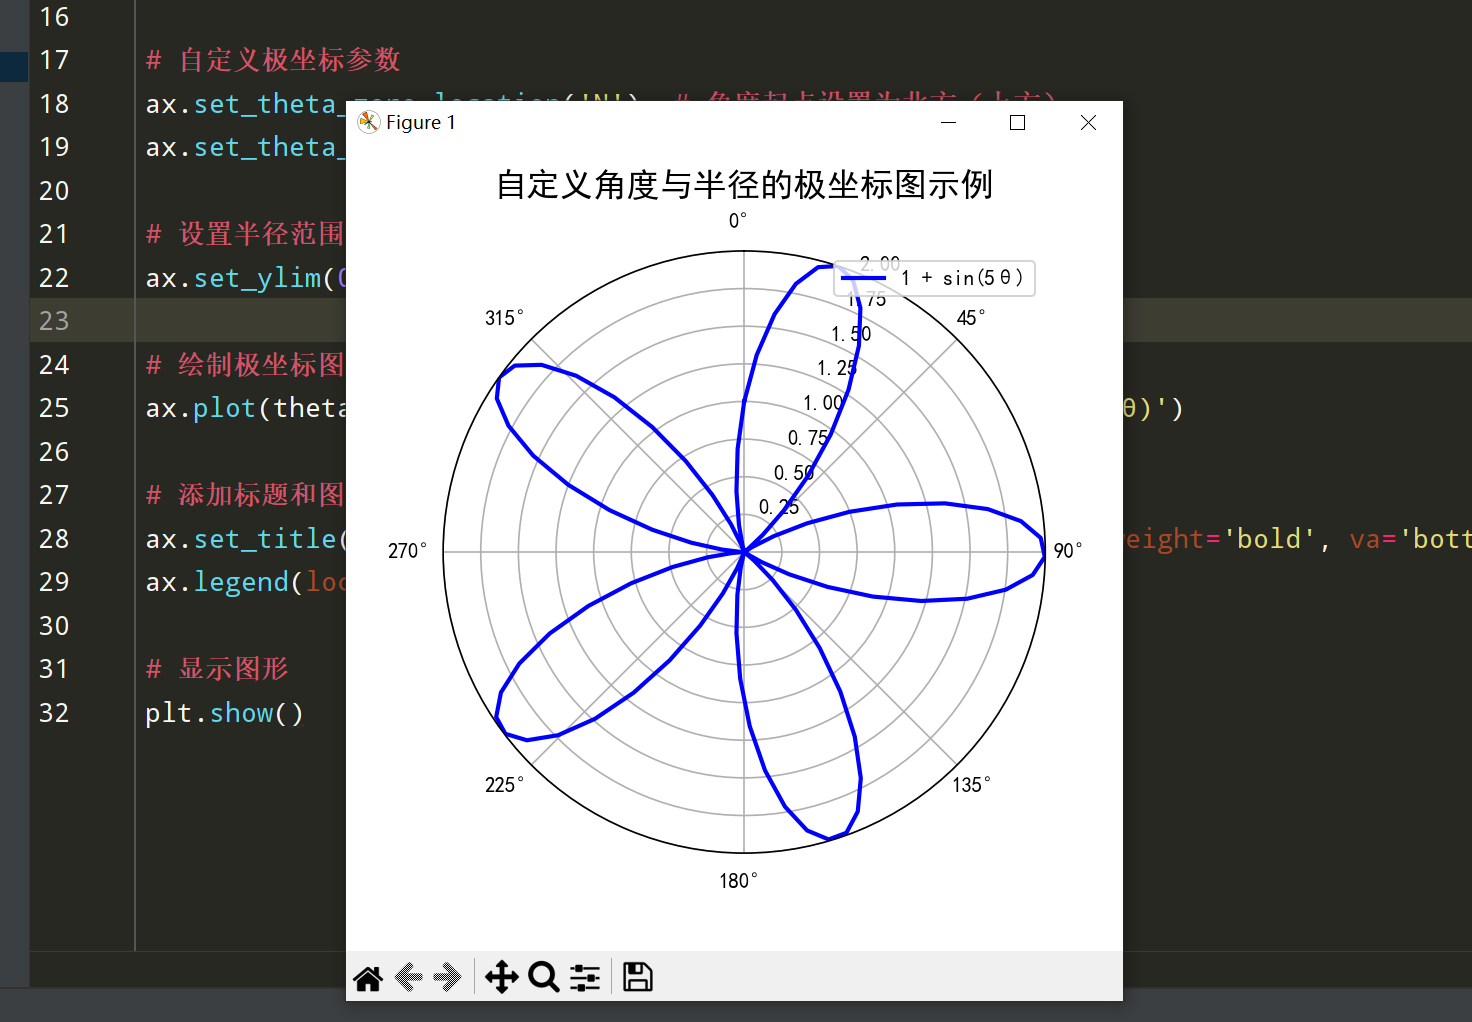Image resolution: width=1472 pixels, height=1022 pixels.
Task: Click the 180° angle label
Action: point(738,880)
